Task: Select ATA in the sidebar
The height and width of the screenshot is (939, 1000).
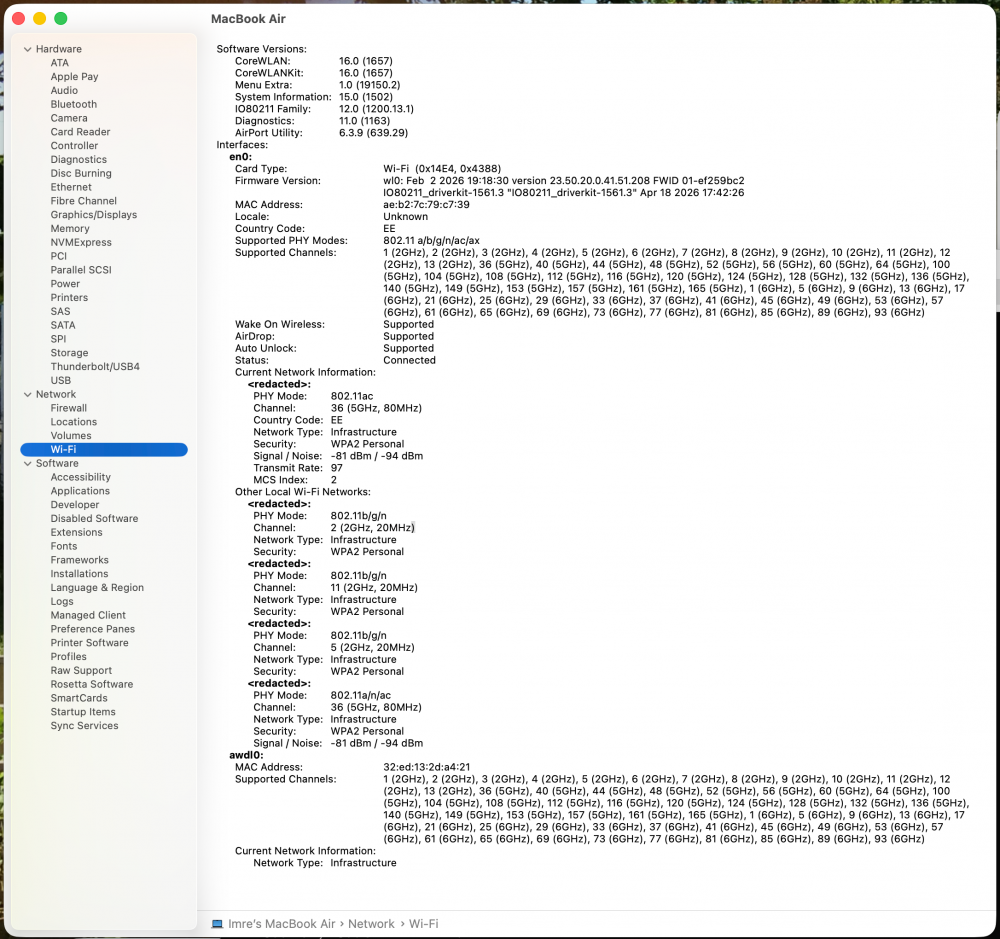Action: [60, 63]
